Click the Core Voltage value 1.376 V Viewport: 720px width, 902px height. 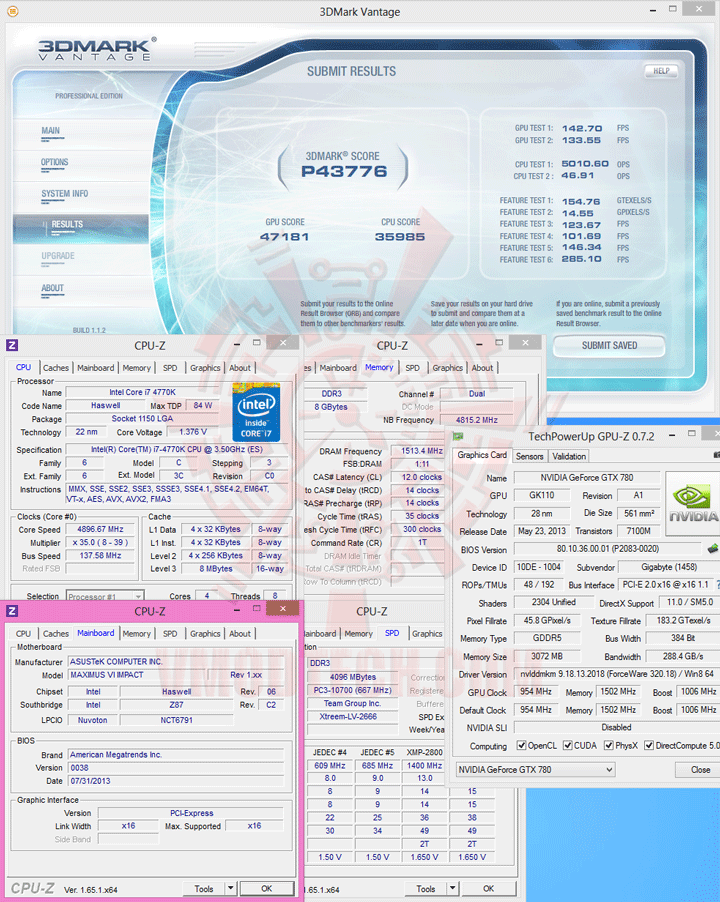tap(193, 431)
